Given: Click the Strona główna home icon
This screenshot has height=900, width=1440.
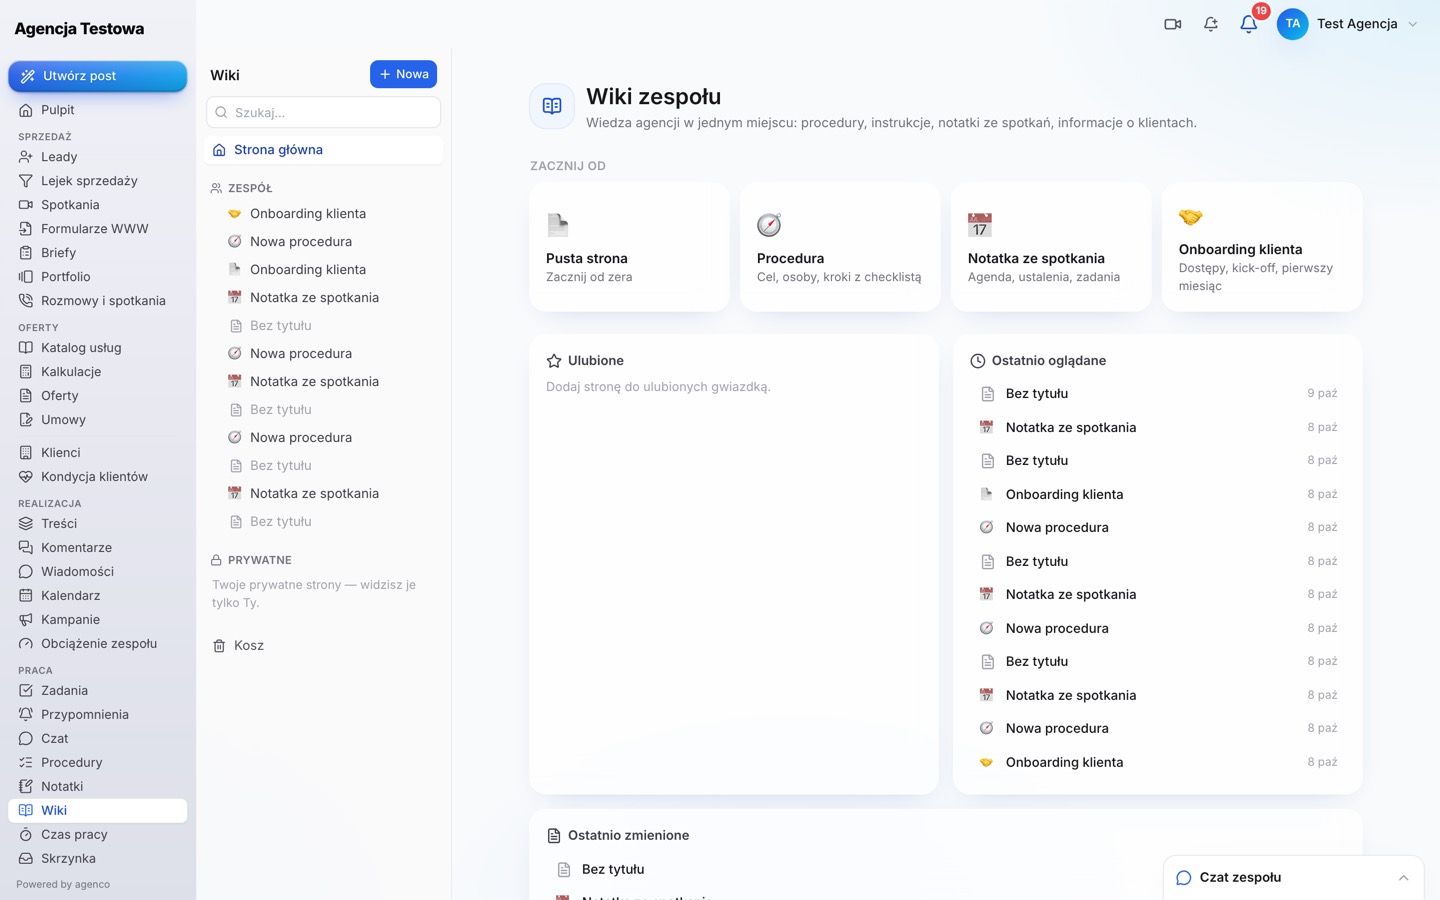Looking at the screenshot, I should click(219, 150).
